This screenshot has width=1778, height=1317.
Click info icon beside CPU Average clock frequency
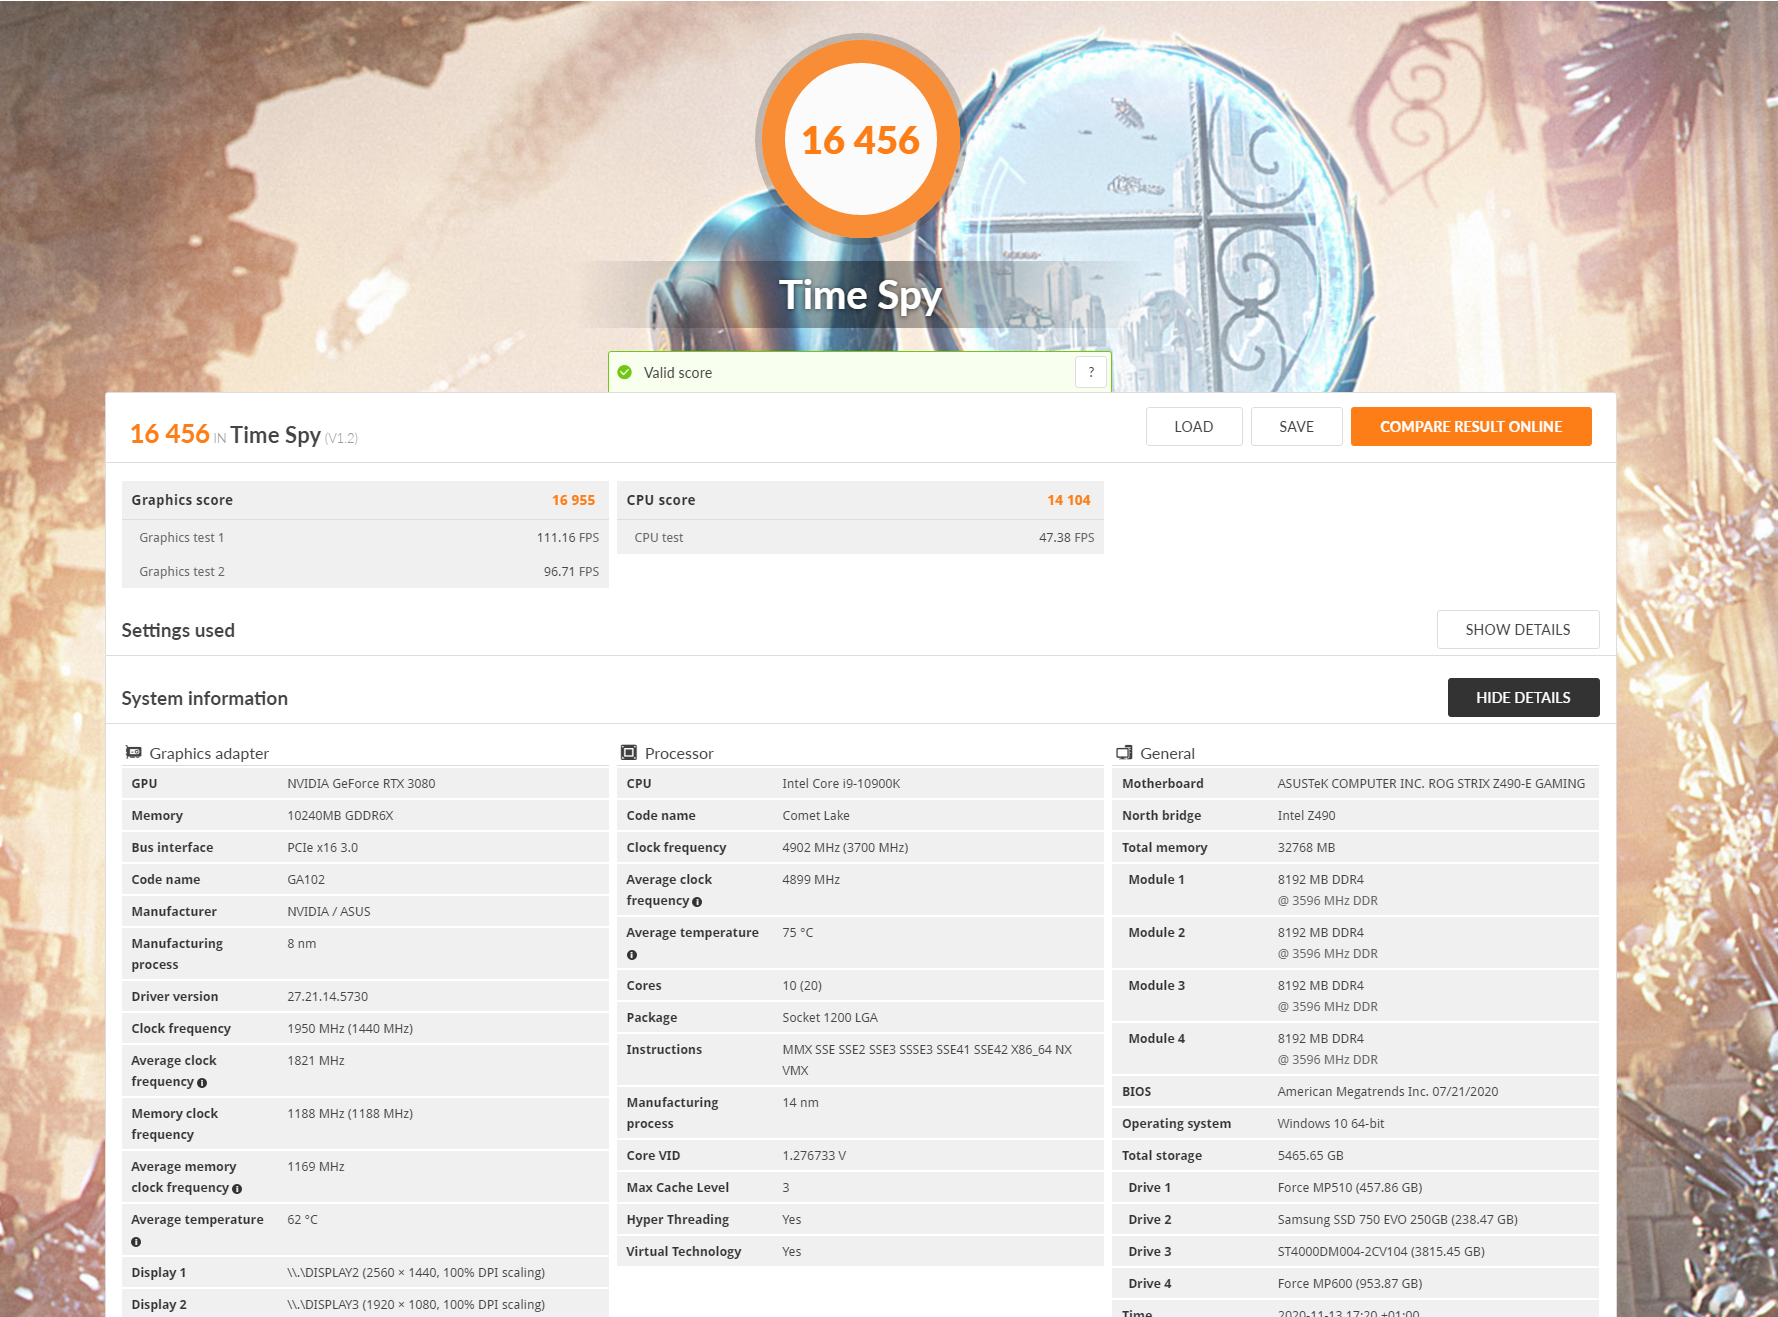pyautogui.click(x=697, y=902)
